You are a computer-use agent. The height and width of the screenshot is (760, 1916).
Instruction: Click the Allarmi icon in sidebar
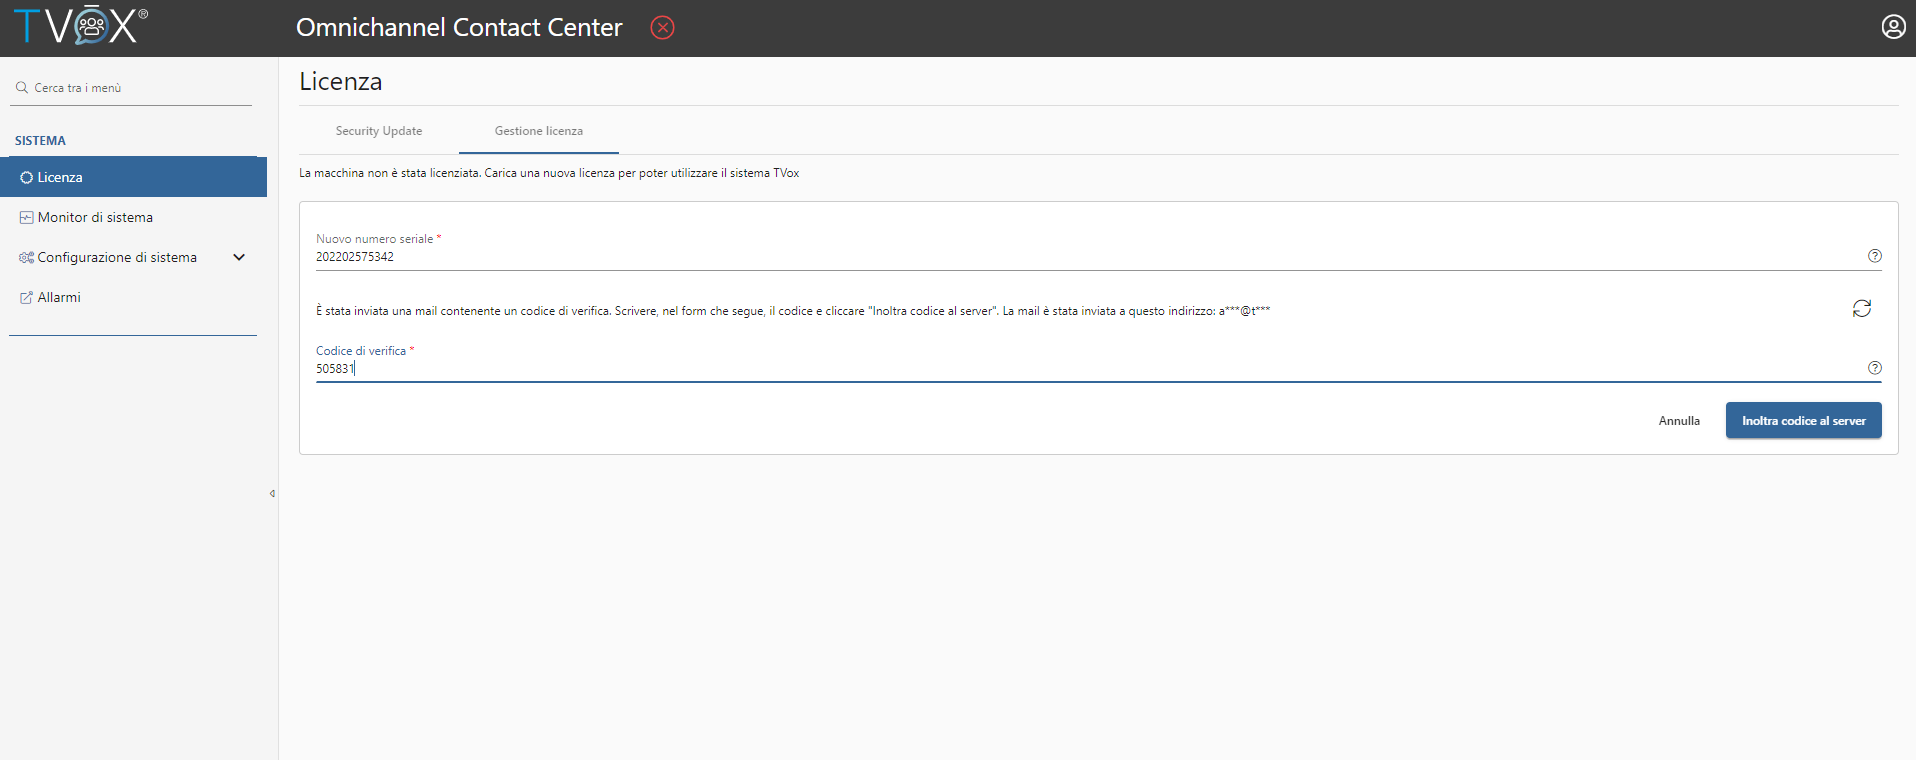coord(26,298)
